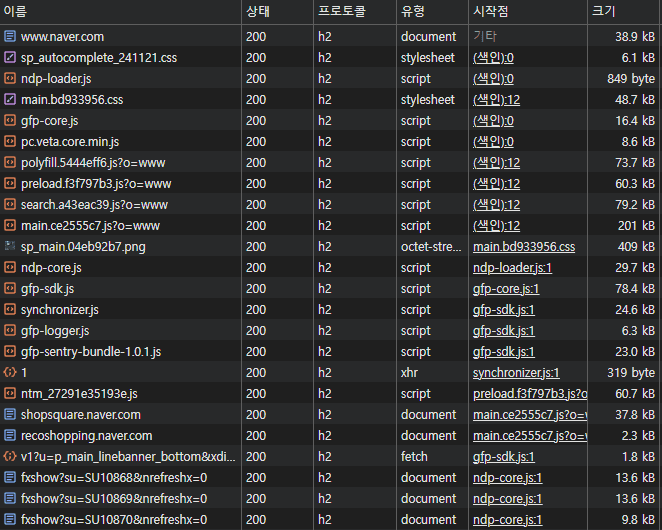Click the script icon of preload.f3f797b3.js row

click(10, 183)
